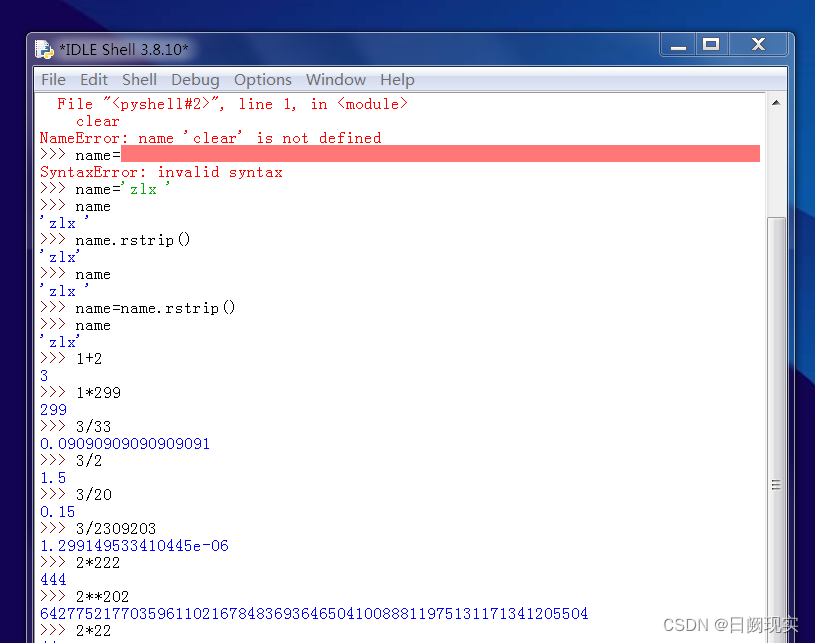This screenshot has width=815, height=643.
Task: Open the Debug menu
Action: coord(194,79)
